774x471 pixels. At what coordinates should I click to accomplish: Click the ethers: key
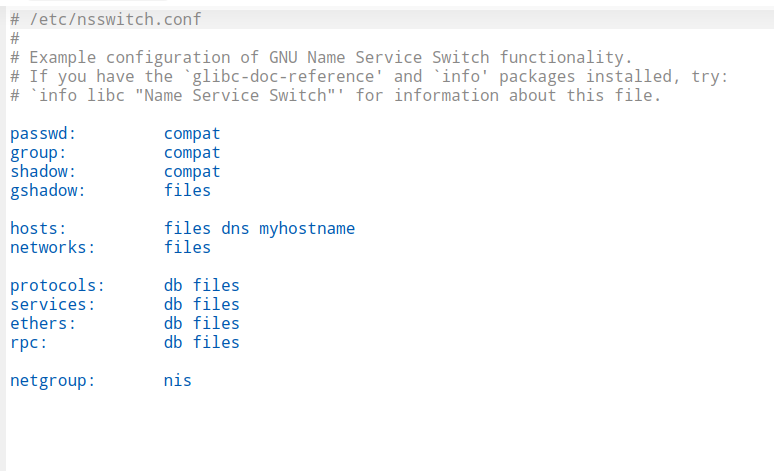tap(43, 324)
